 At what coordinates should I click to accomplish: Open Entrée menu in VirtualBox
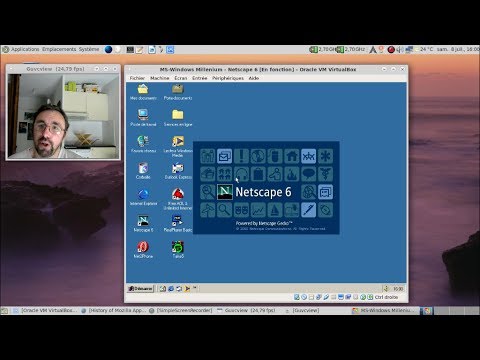coord(200,78)
